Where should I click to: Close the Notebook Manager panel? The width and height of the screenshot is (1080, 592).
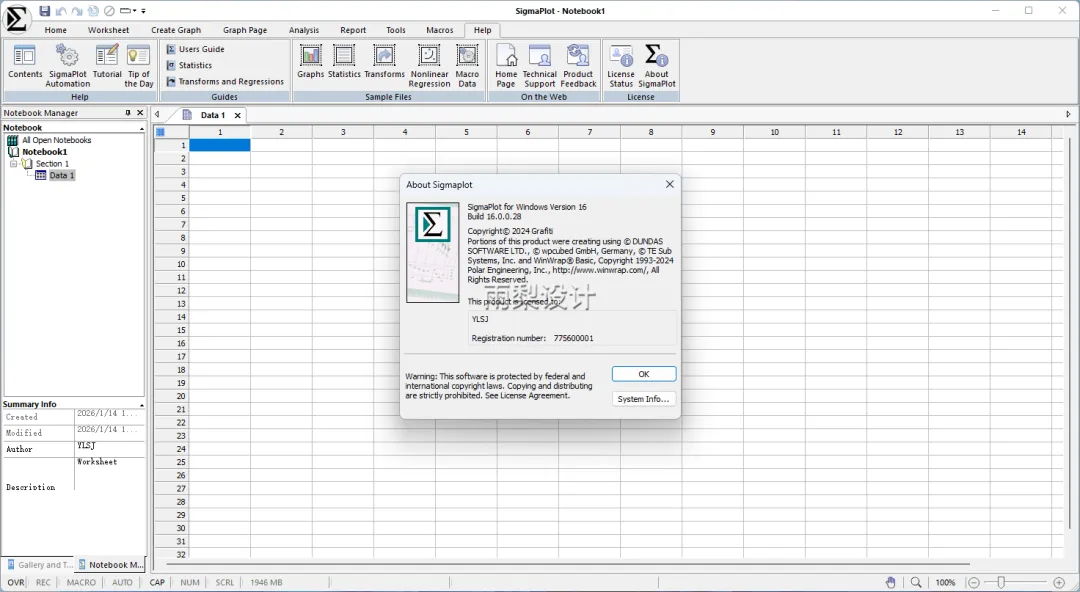pyautogui.click(x=140, y=113)
